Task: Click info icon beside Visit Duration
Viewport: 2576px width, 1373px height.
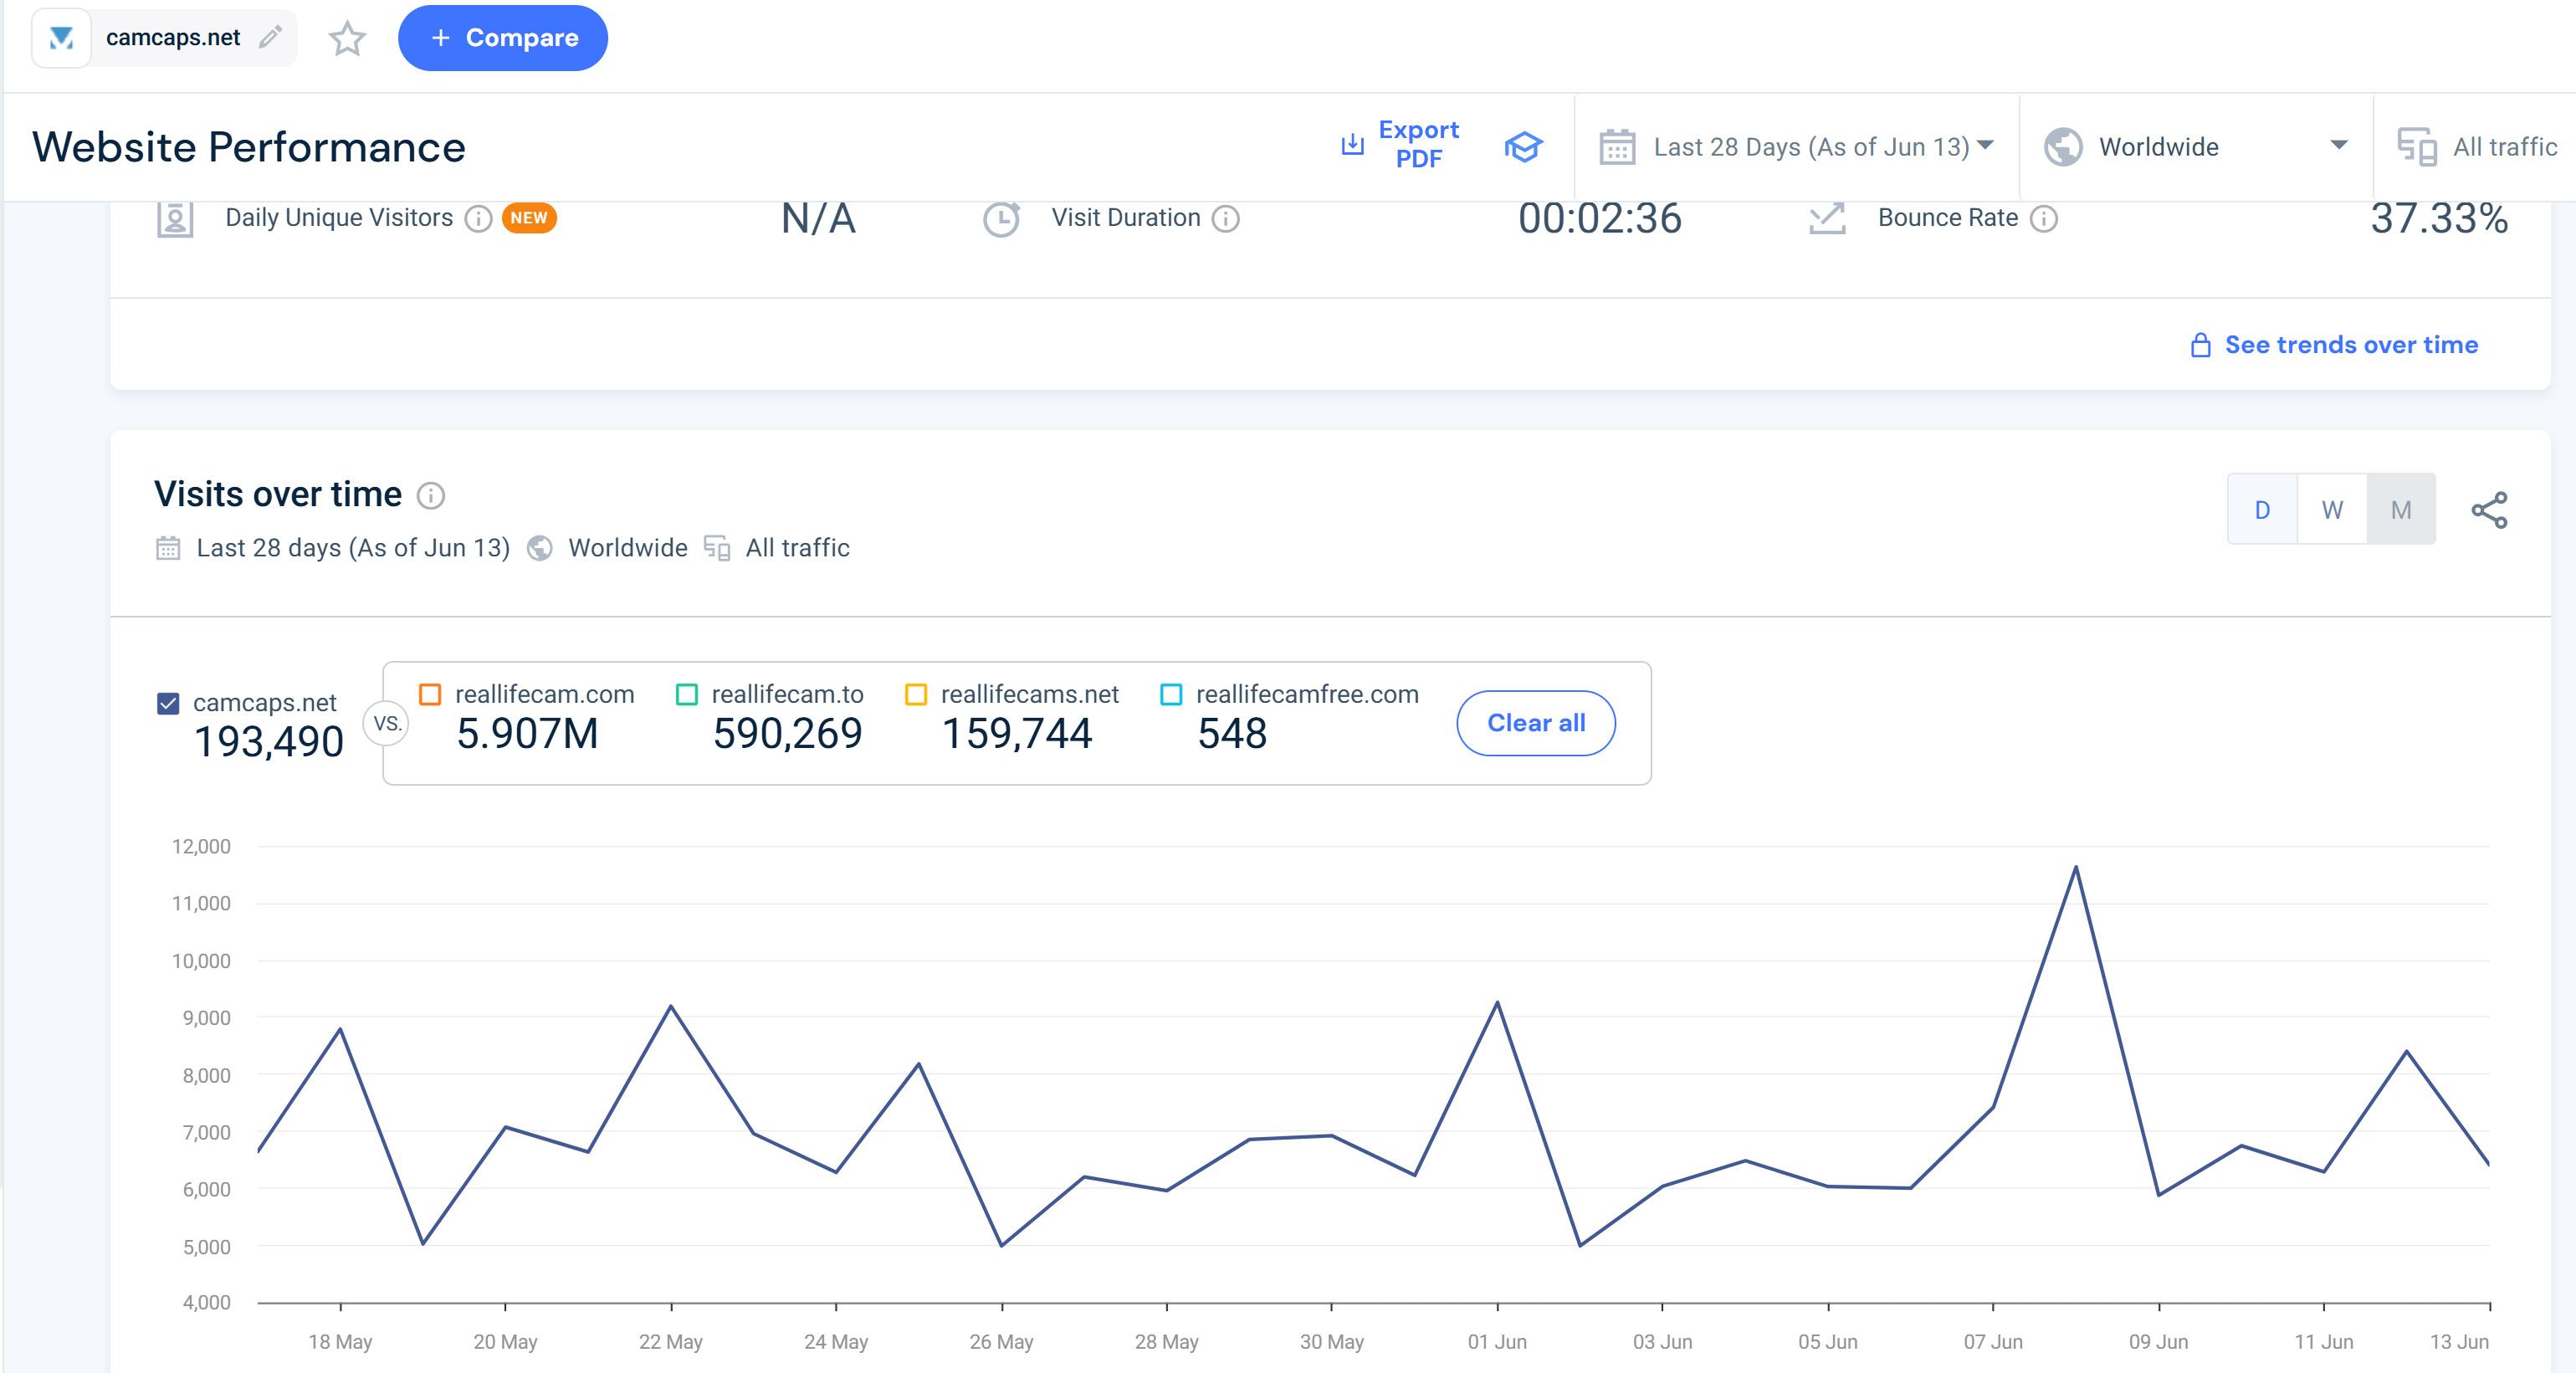Action: [1226, 219]
